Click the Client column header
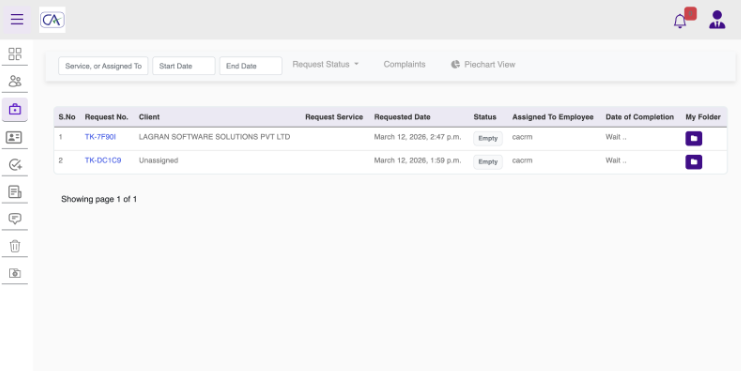 149,117
